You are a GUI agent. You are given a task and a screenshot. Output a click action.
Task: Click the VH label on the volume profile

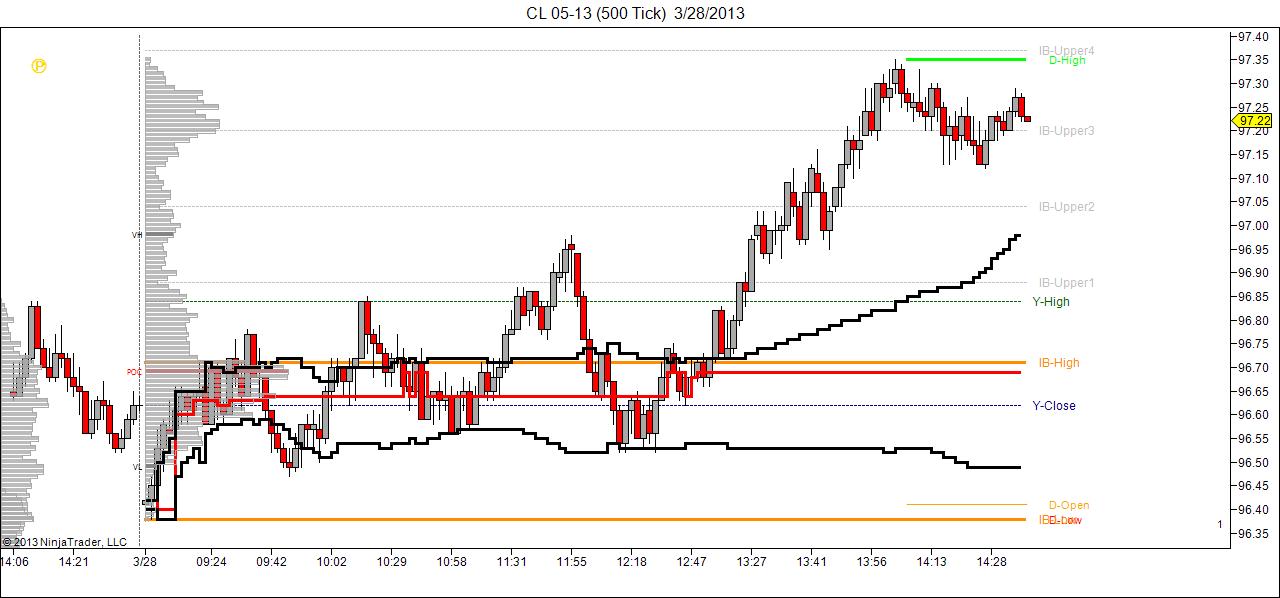point(137,235)
